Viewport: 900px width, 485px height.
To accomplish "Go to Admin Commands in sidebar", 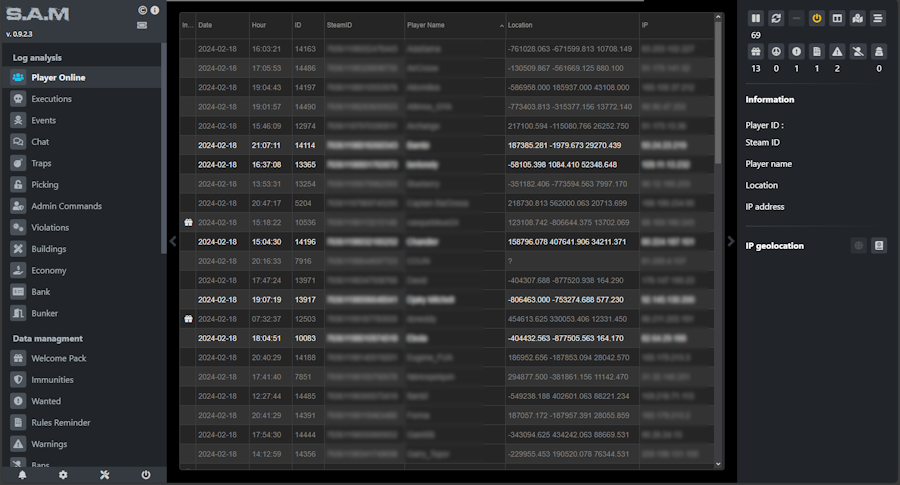I will 66,206.
